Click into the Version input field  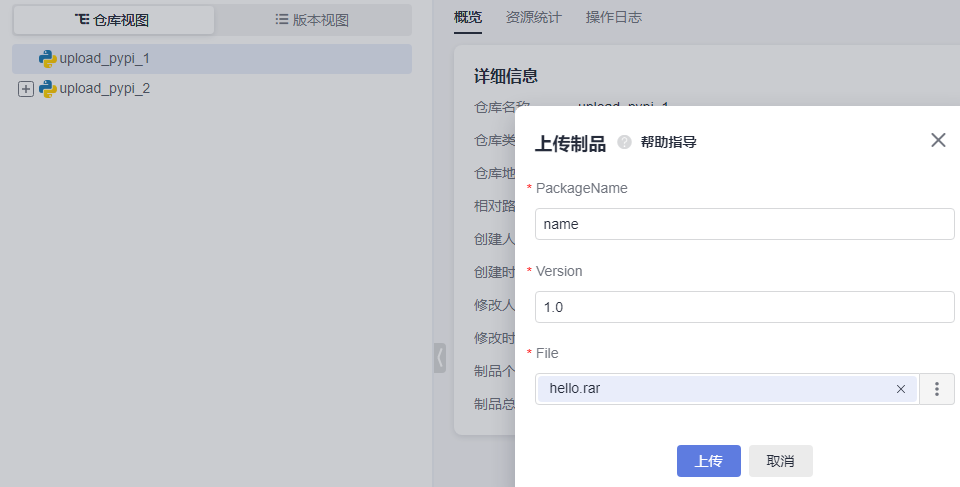pyautogui.click(x=744, y=307)
